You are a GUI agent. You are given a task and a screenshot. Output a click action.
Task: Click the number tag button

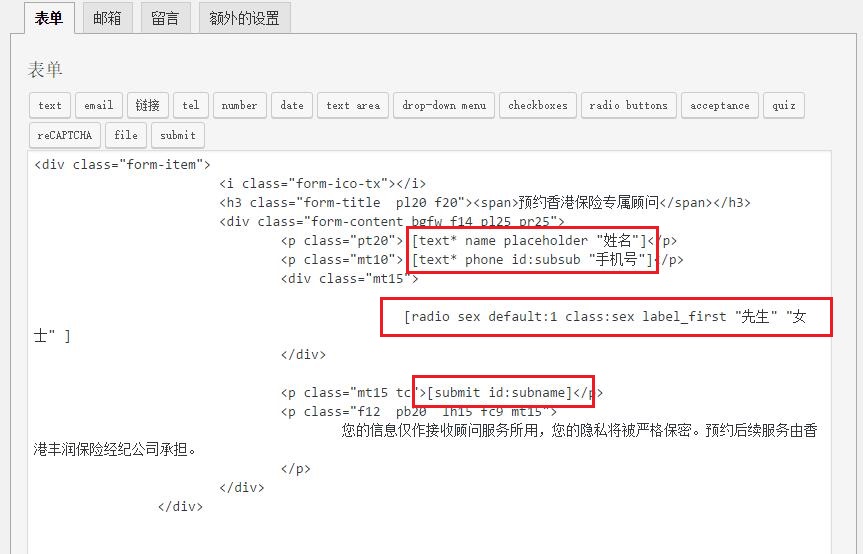pos(239,105)
